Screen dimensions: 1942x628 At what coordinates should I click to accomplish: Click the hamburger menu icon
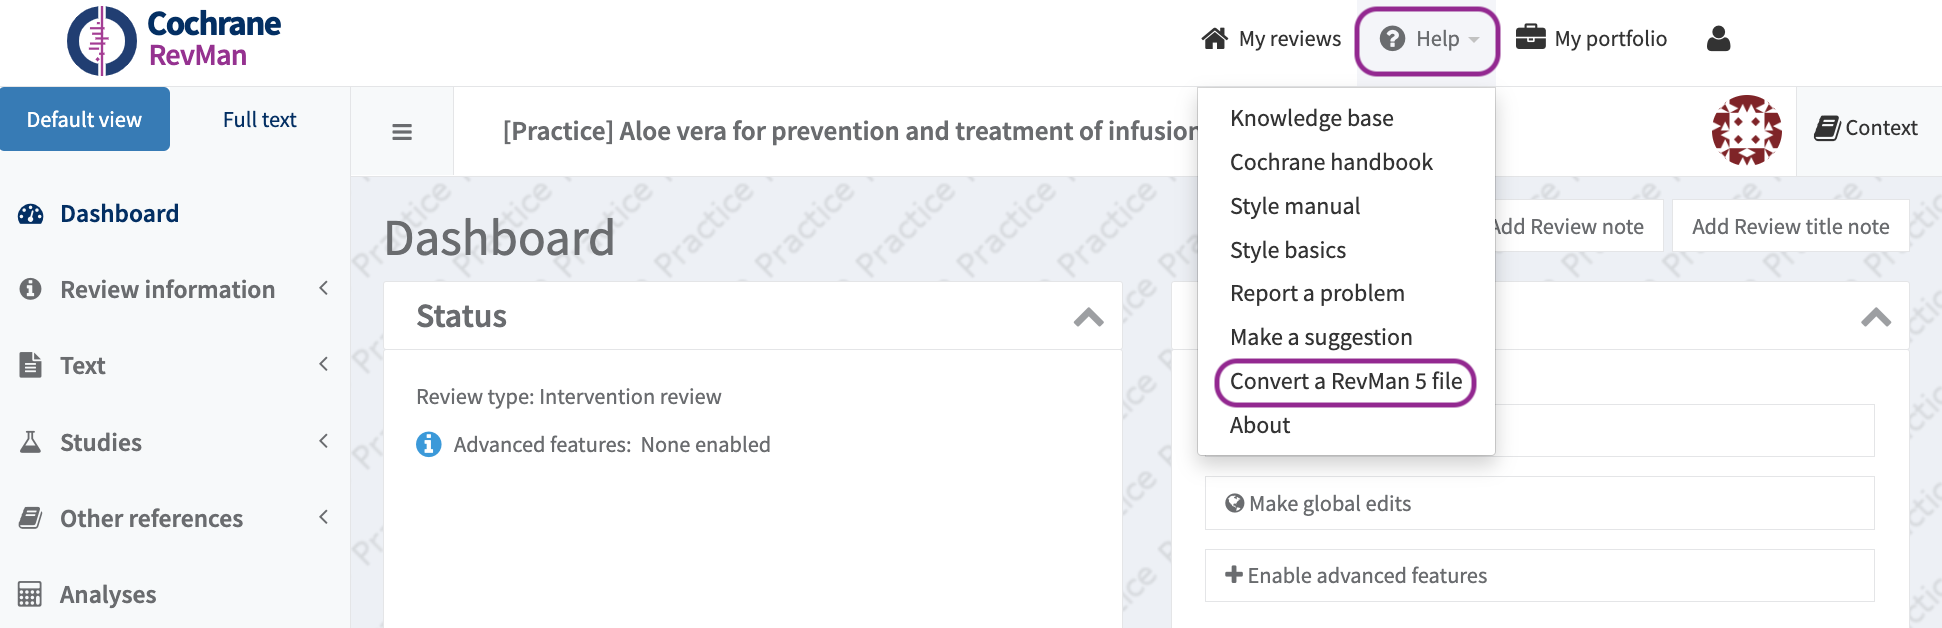pyautogui.click(x=402, y=132)
